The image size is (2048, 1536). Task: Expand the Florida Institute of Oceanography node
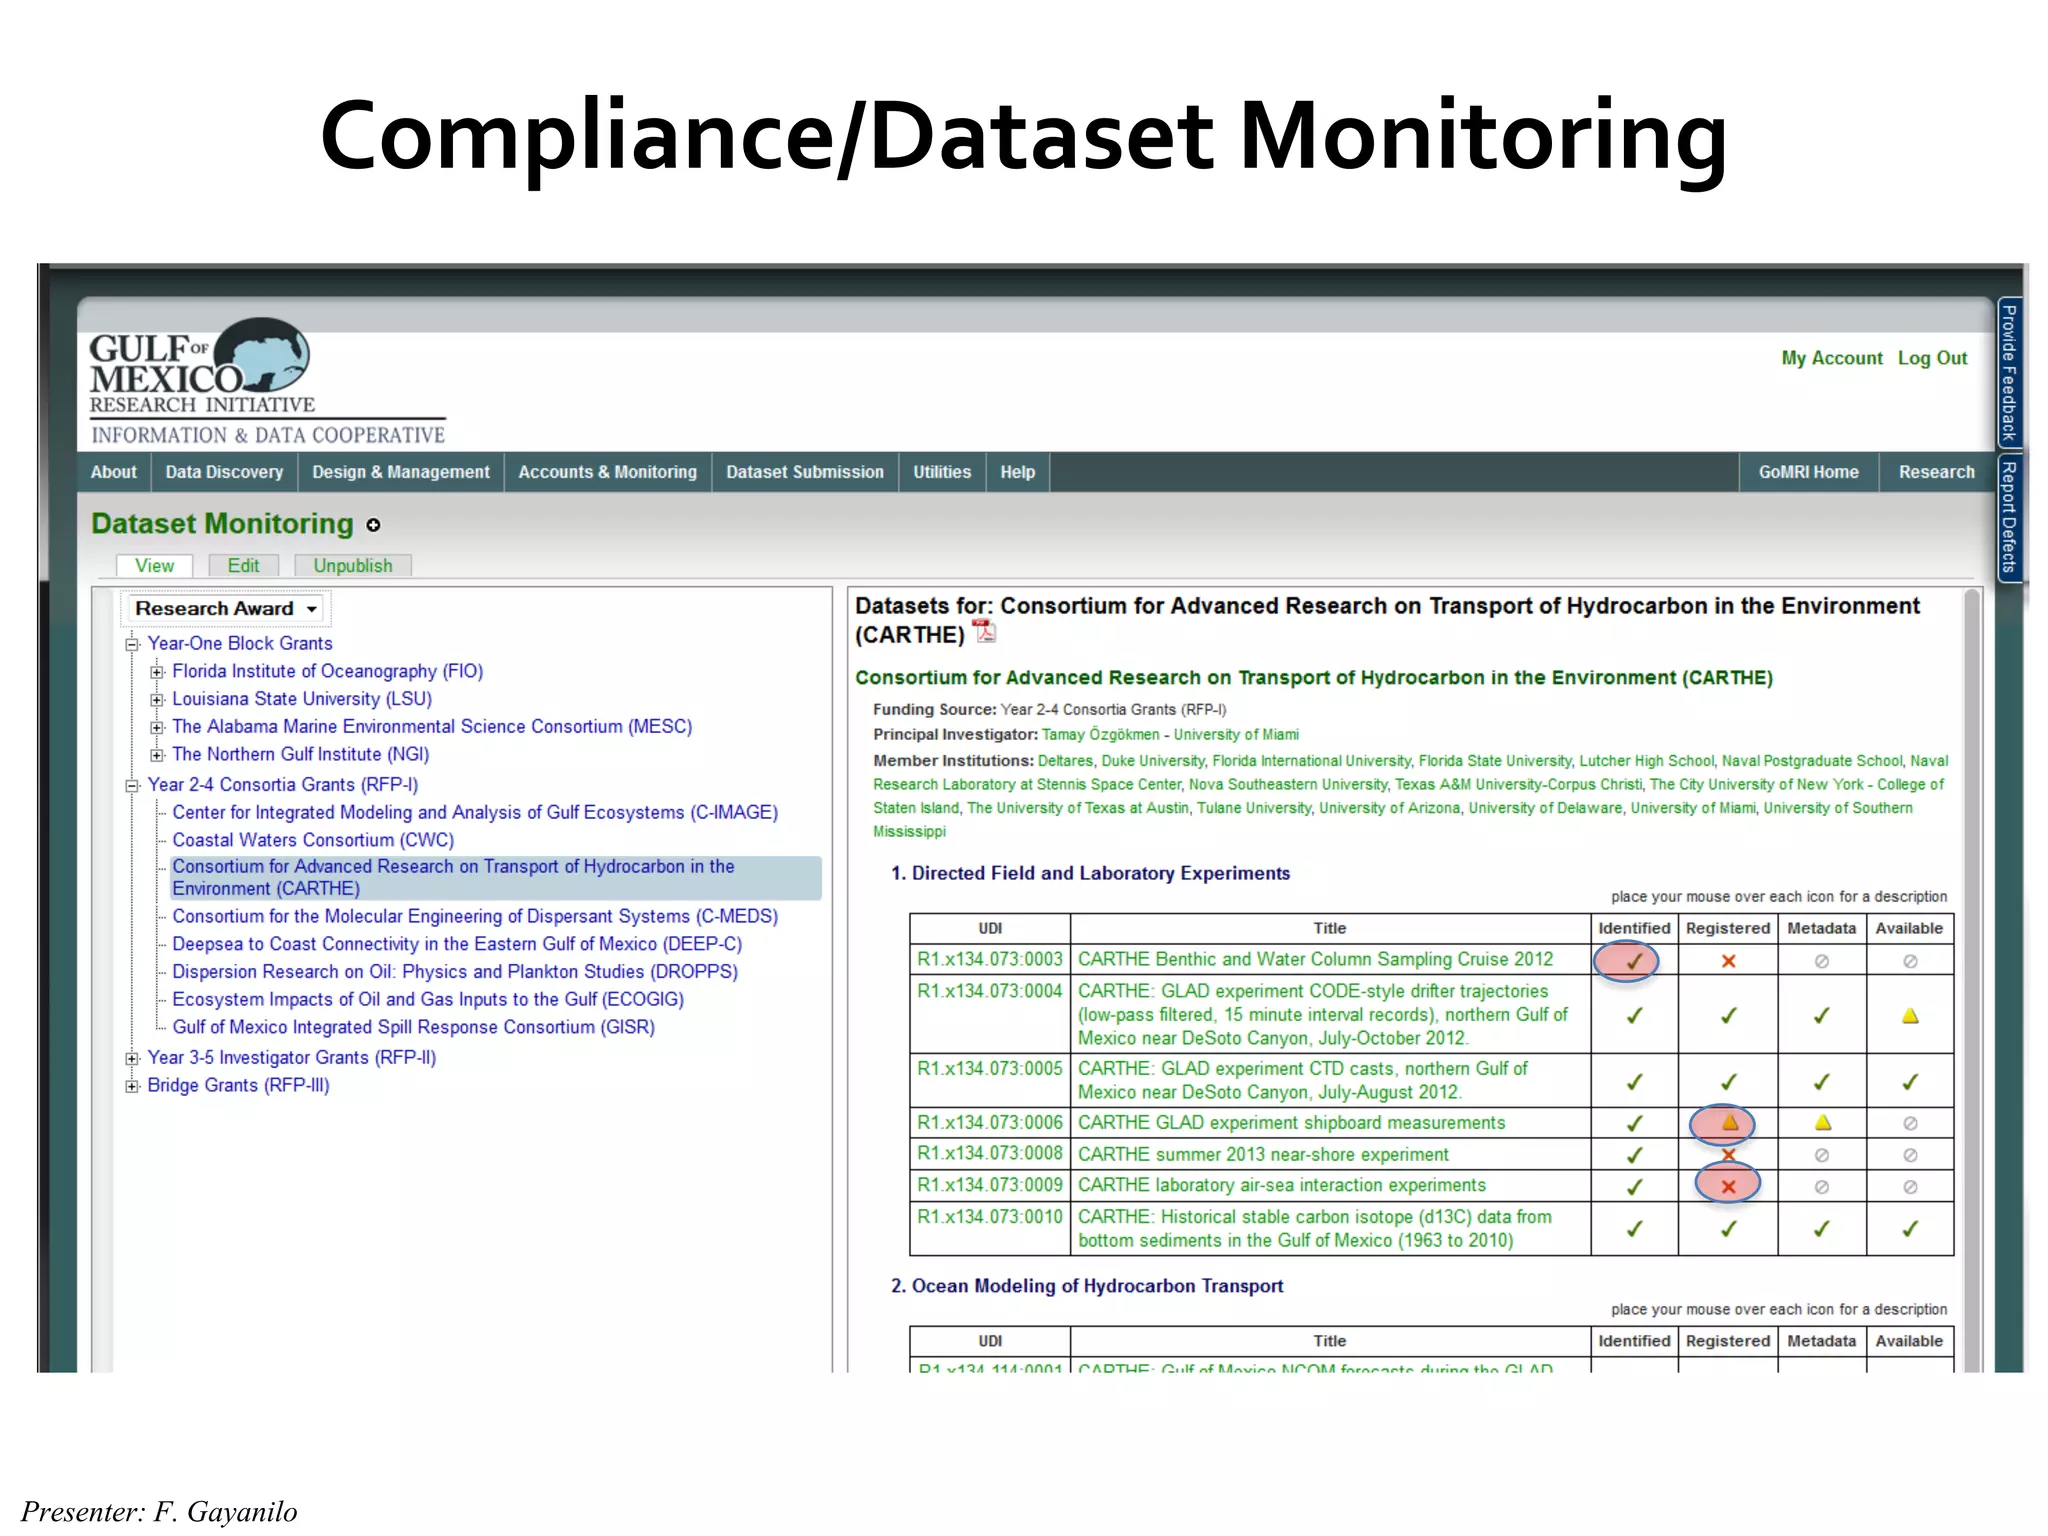(x=156, y=672)
